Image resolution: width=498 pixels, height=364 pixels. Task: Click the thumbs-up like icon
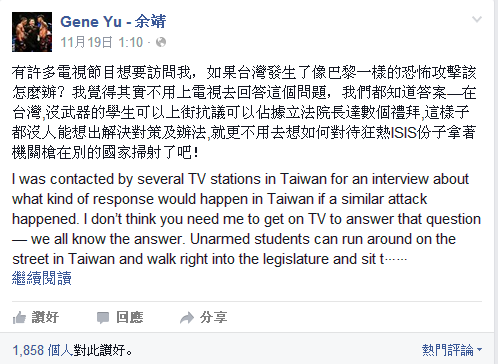click(19, 317)
